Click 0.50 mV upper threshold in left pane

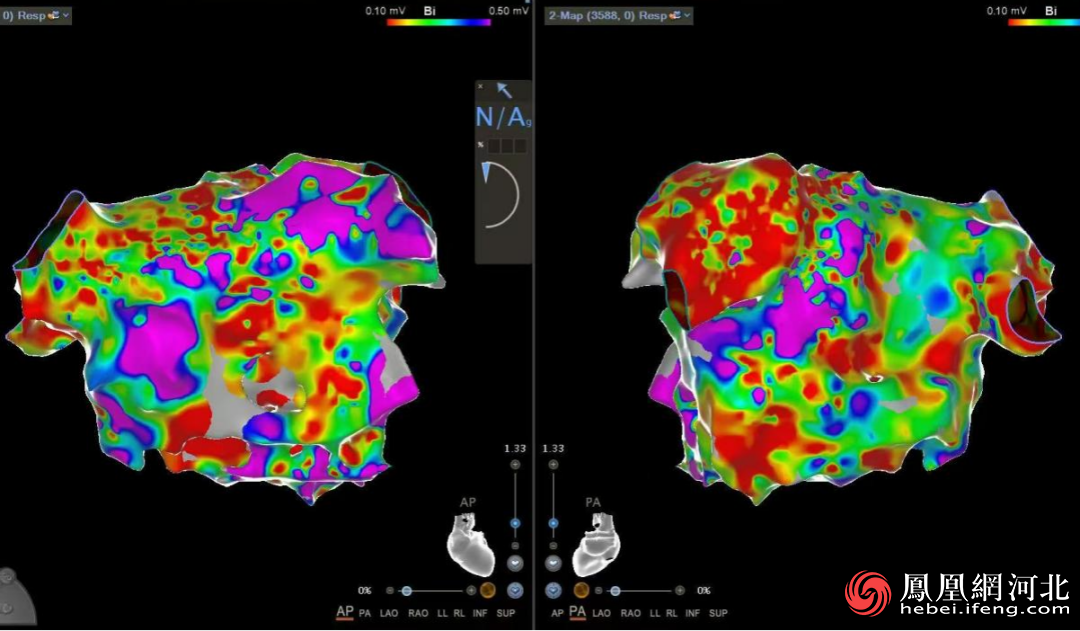click(x=509, y=10)
